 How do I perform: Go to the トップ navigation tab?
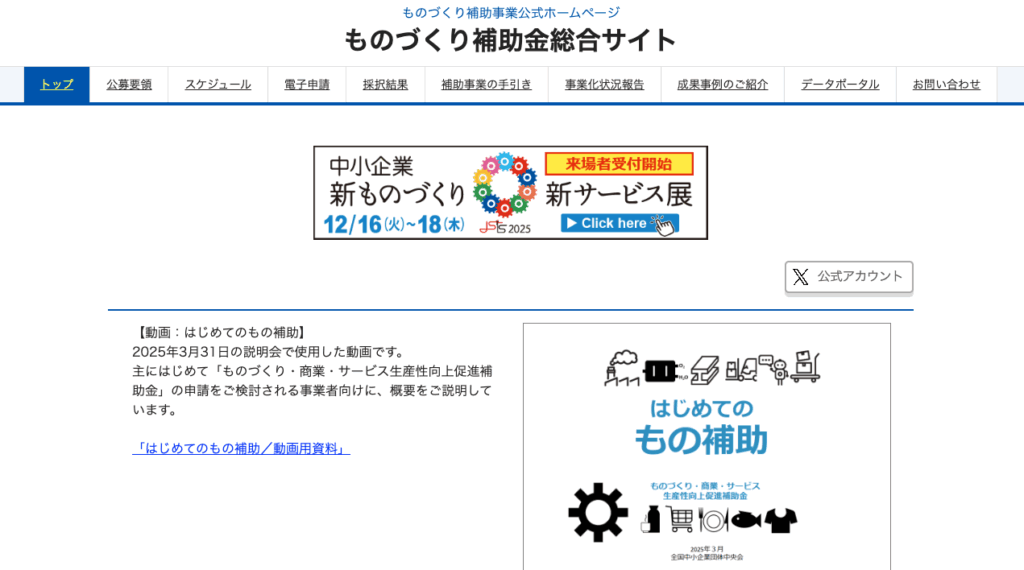pos(57,85)
